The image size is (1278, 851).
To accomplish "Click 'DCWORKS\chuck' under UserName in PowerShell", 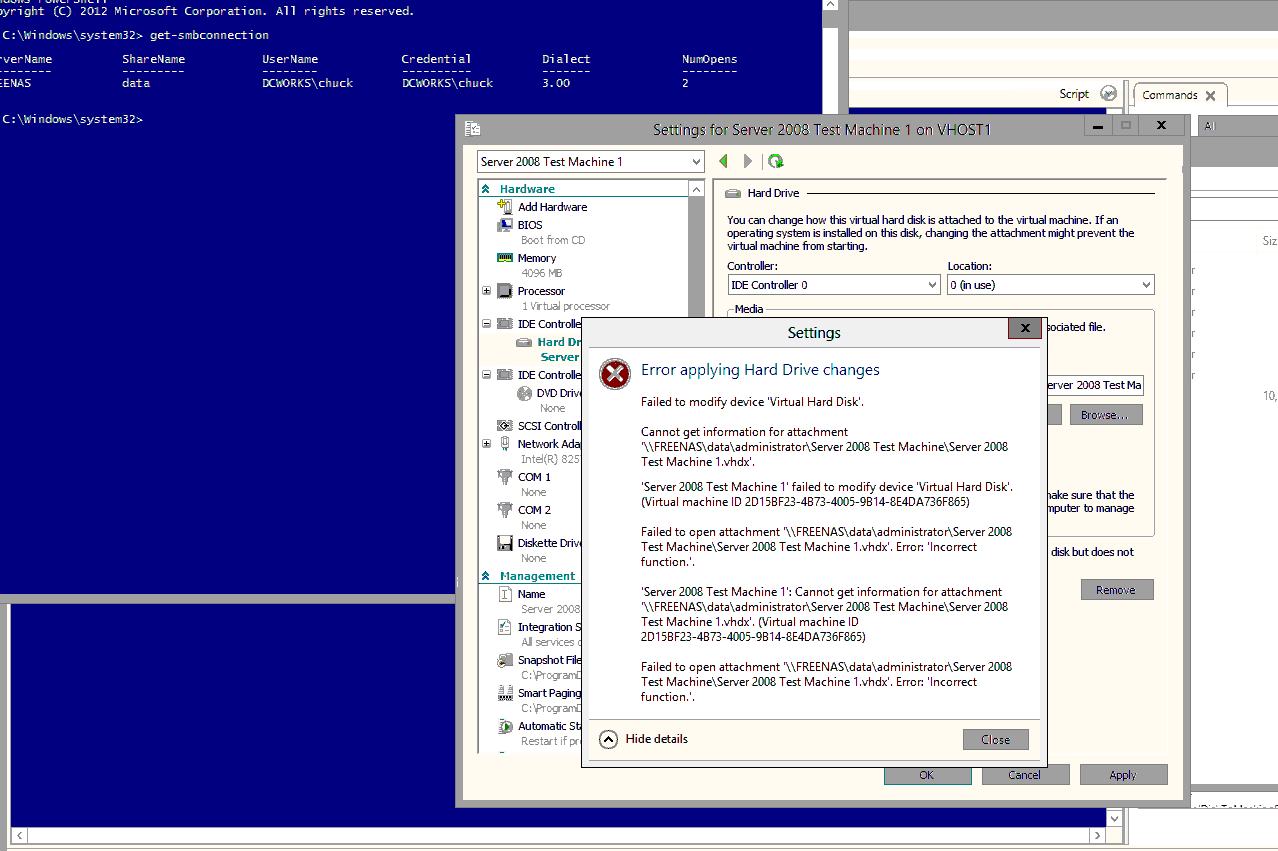I will pos(307,83).
